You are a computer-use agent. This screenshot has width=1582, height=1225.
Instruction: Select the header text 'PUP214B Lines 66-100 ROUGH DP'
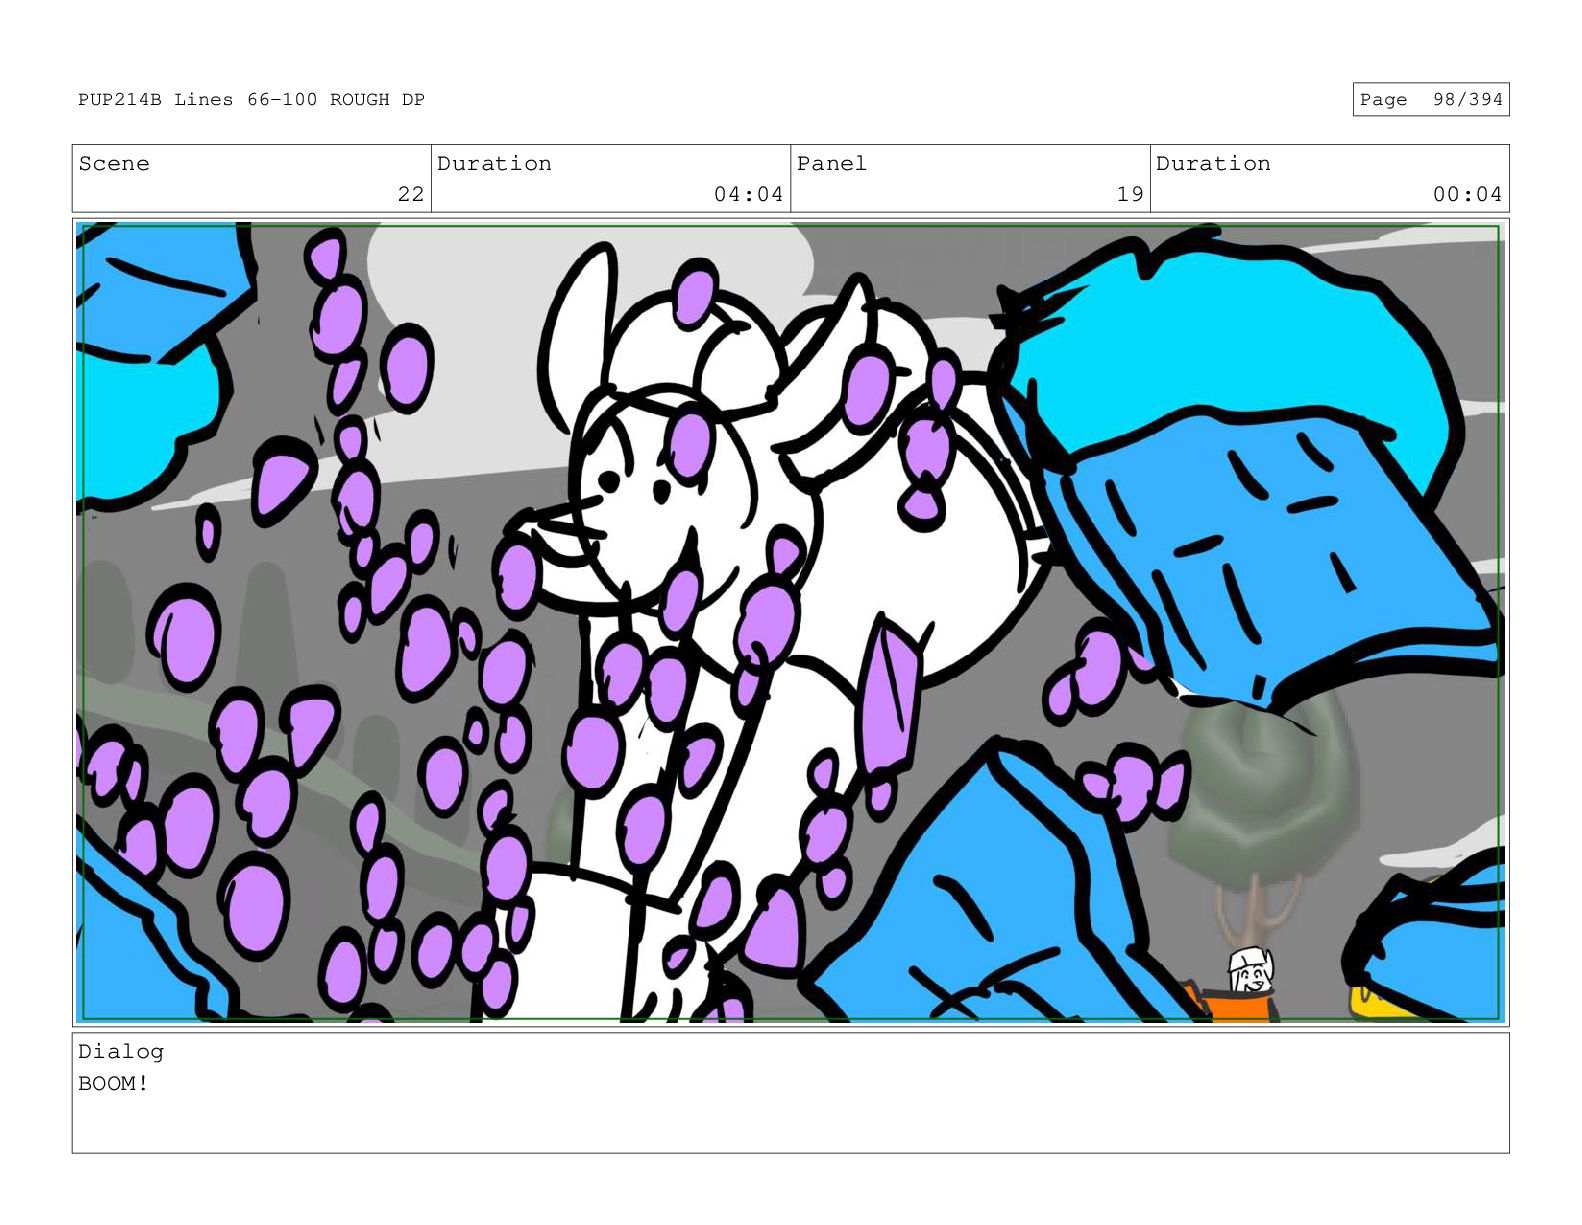coord(251,99)
